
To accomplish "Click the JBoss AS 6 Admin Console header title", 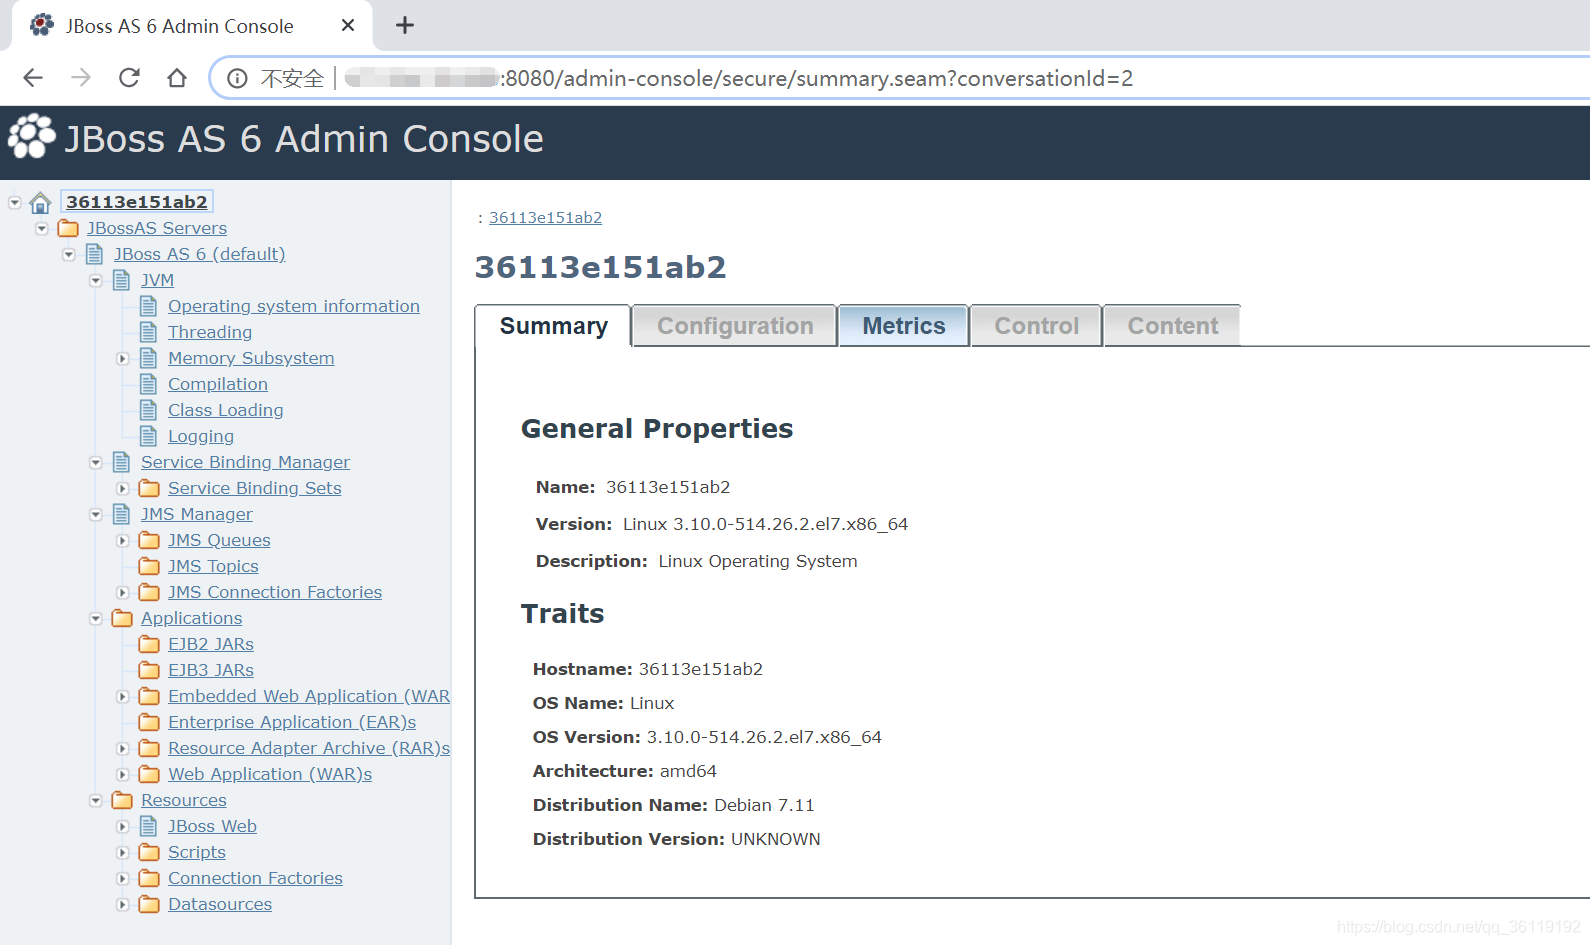I will tap(304, 139).
